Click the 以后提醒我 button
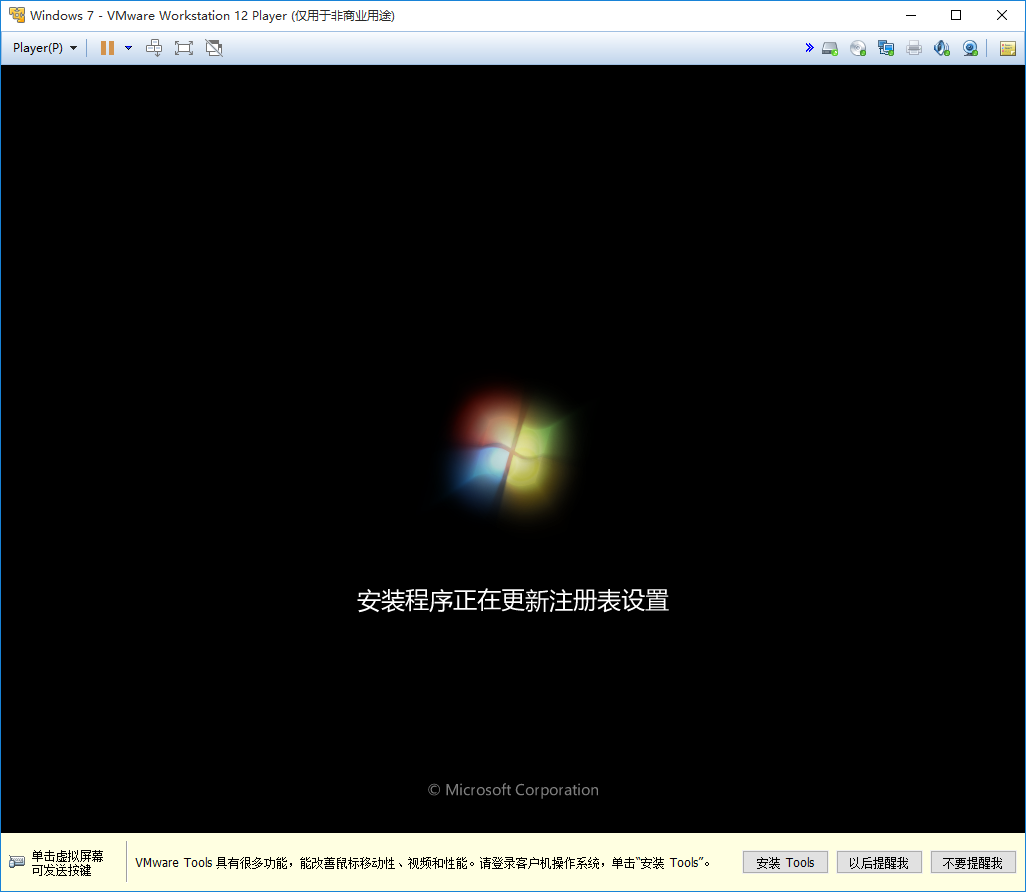 879,863
